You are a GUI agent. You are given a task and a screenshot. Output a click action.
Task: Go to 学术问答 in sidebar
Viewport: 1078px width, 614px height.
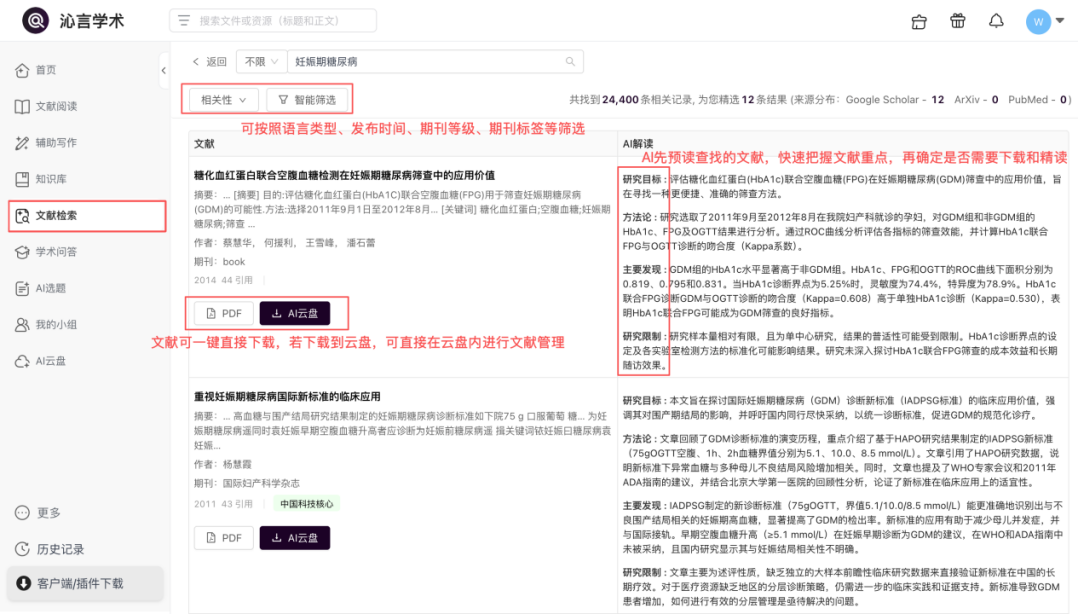click(56, 251)
